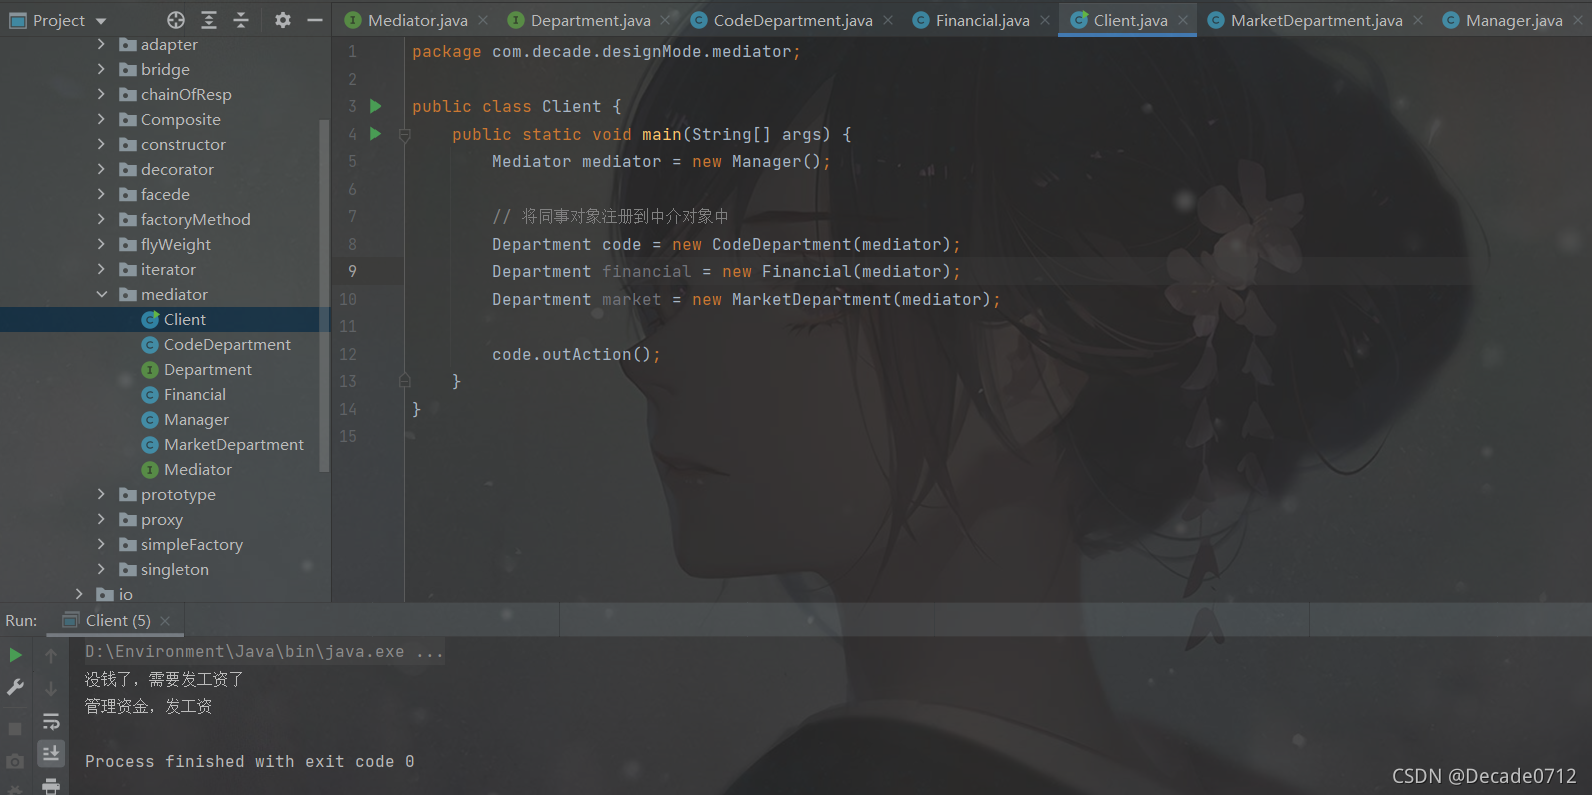Take thread dump camera icon

pos(15,762)
